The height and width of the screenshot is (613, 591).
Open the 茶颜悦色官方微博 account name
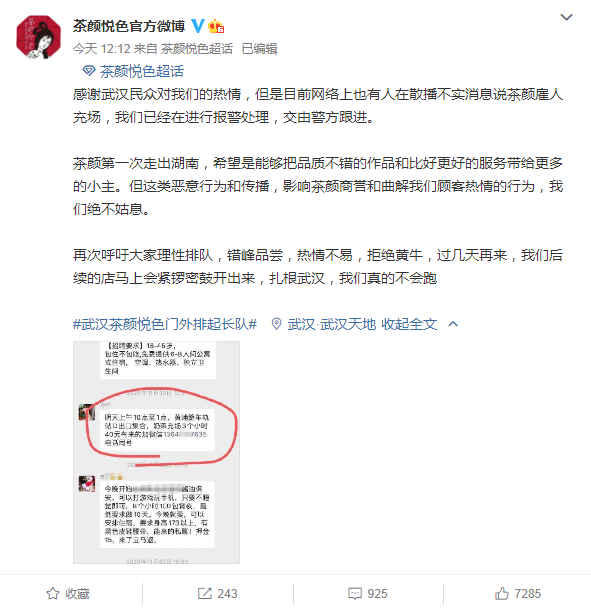[129, 26]
